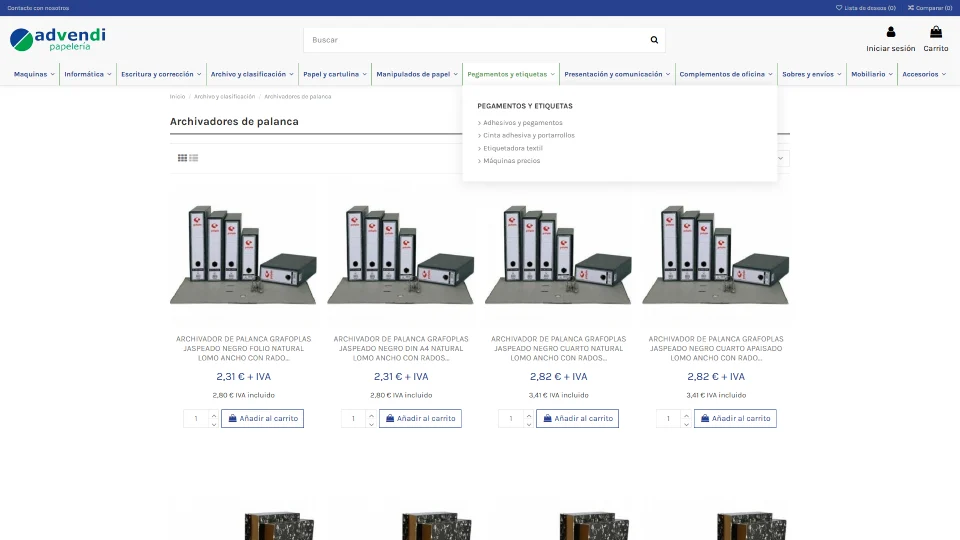Viewport: 960px width, 540px height.
Task: Add Folio Natural archivador to cart
Action: pos(263,419)
